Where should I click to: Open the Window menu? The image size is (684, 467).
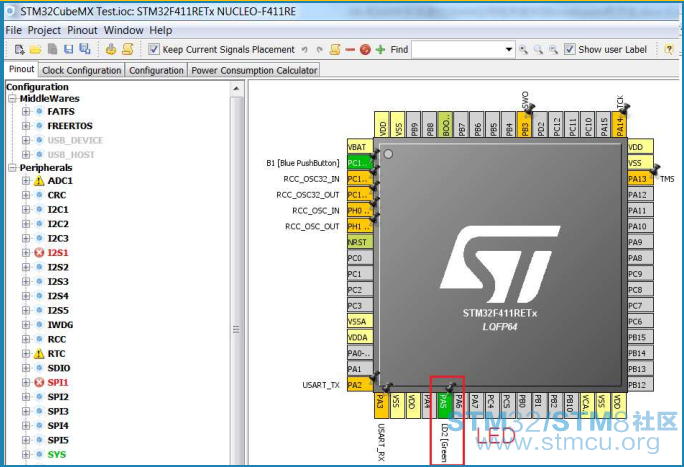(123, 30)
